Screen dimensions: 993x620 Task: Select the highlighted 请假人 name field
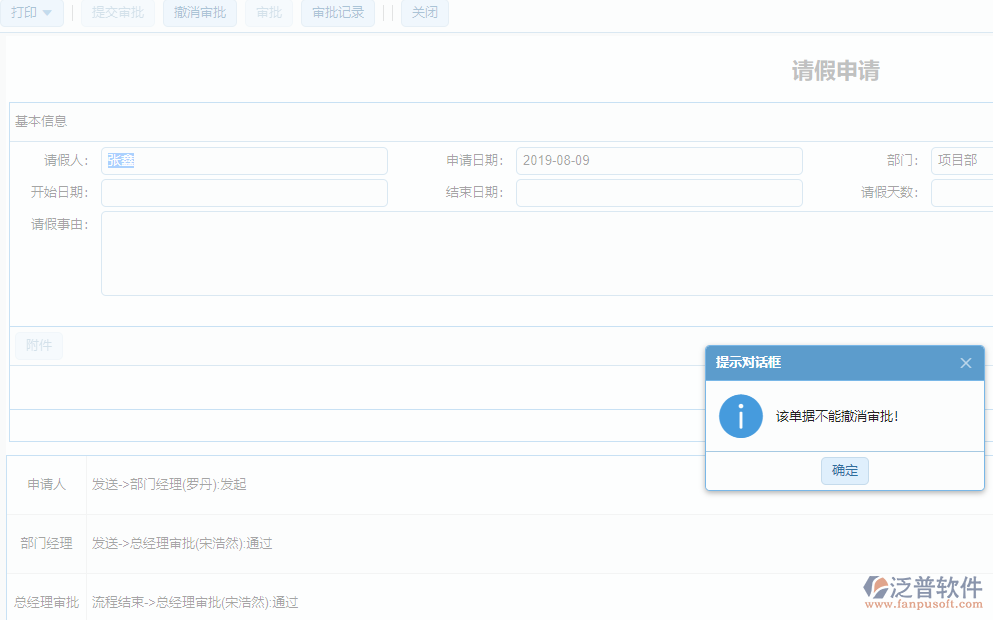(244, 160)
